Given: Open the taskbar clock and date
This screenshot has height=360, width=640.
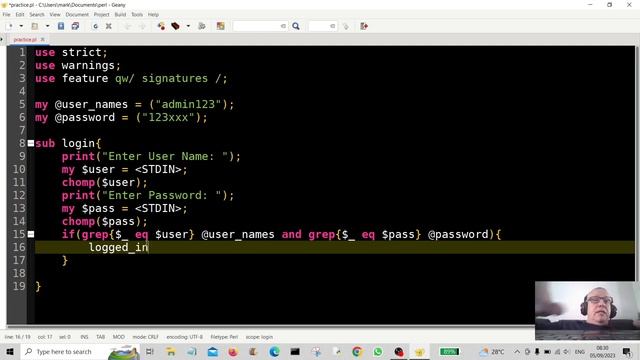Looking at the screenshot, I should [x=602, y=351].
